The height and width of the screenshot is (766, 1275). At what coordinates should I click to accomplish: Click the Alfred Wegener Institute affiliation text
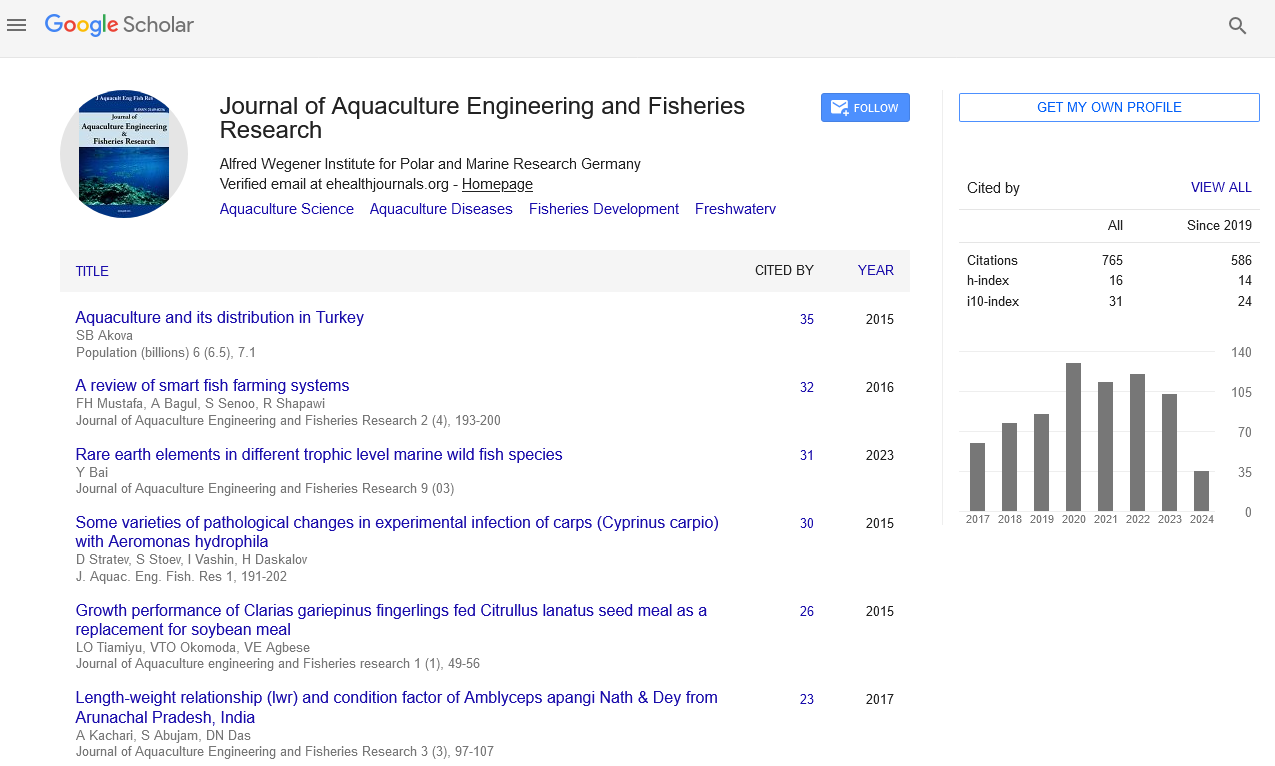(430, 164)
